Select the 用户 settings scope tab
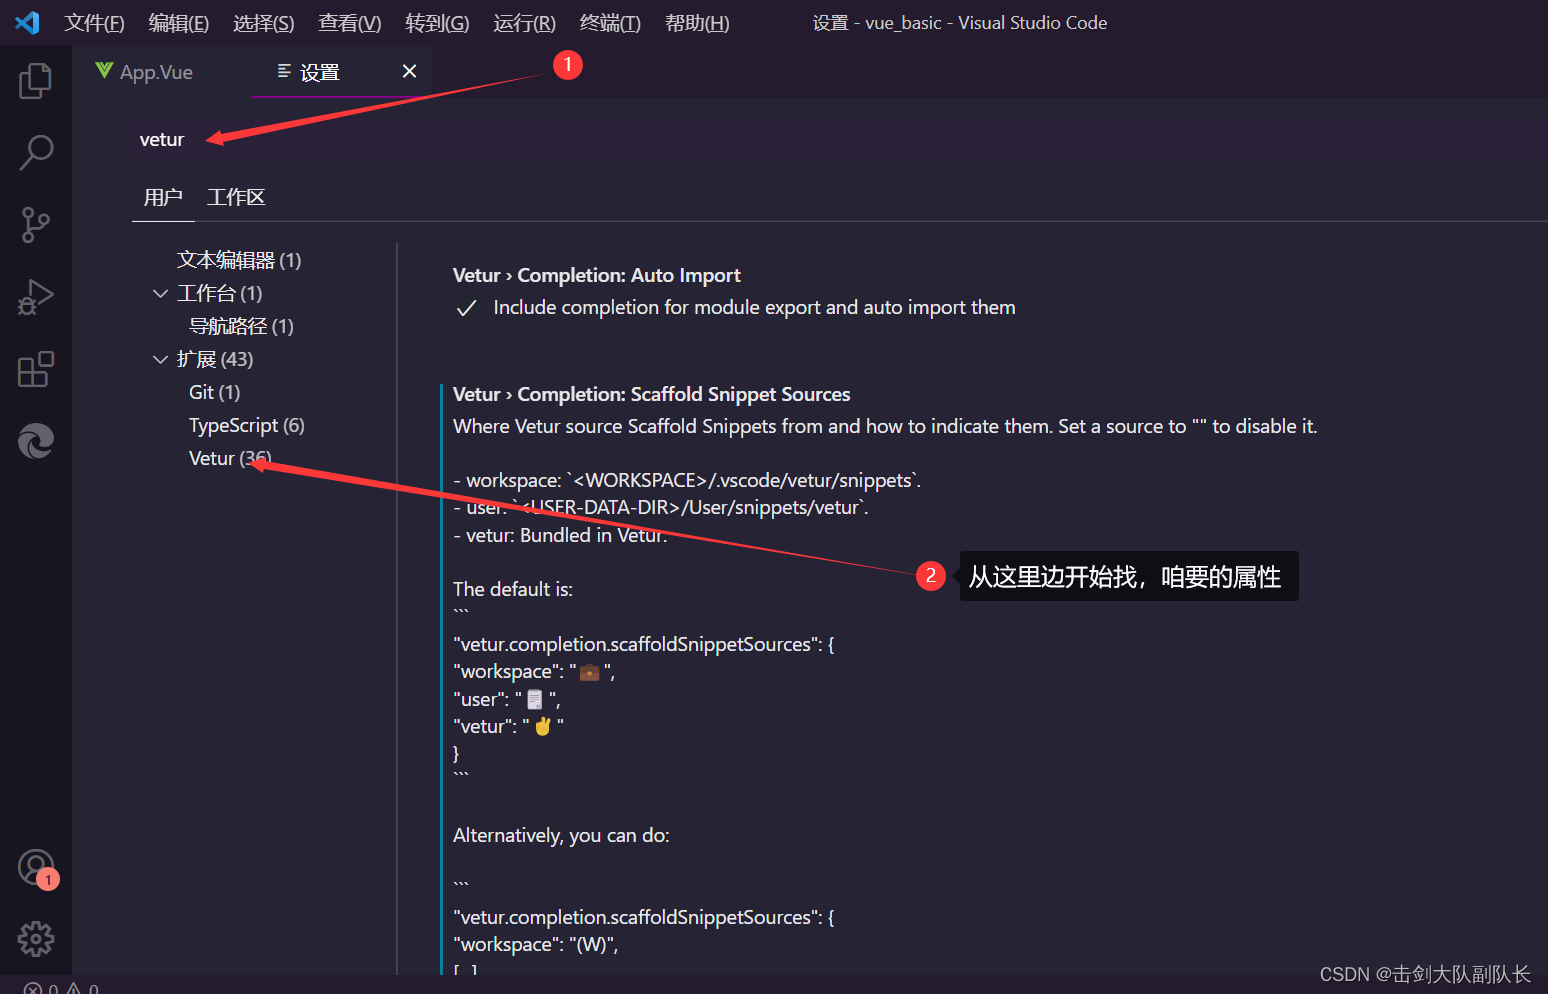The image size is (1548, 994). pos(162,197)
